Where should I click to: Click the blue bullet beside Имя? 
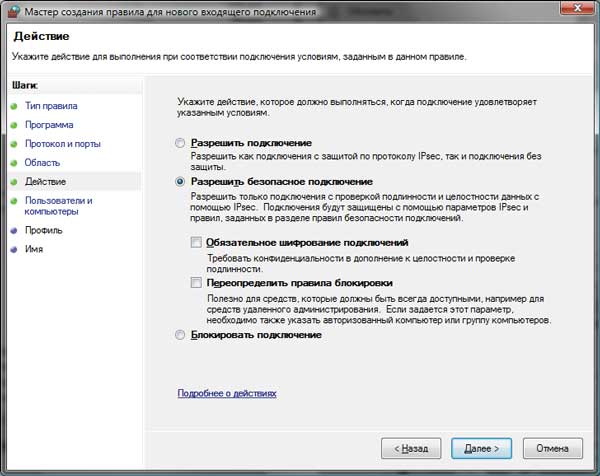14,250
